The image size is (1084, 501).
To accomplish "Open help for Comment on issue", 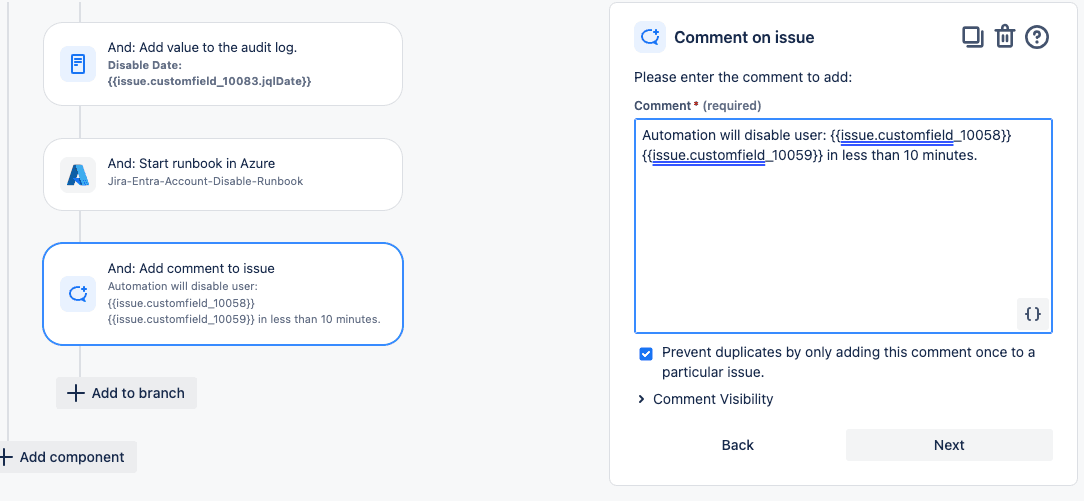I will 1036,37.
